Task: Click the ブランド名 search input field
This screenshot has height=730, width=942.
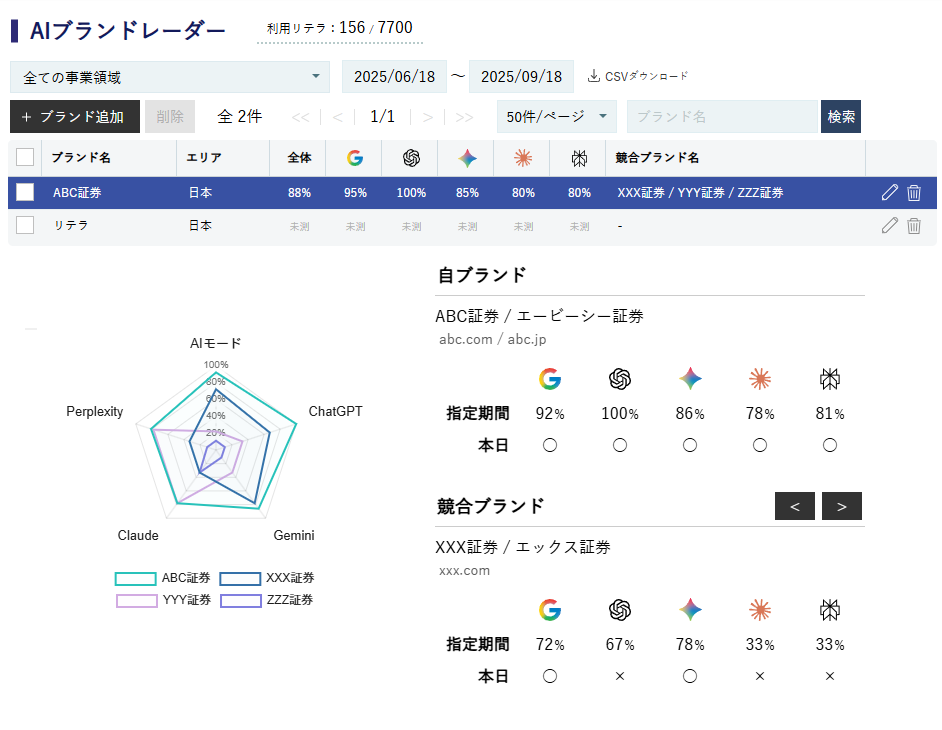Action: click(x=724, y=117)
